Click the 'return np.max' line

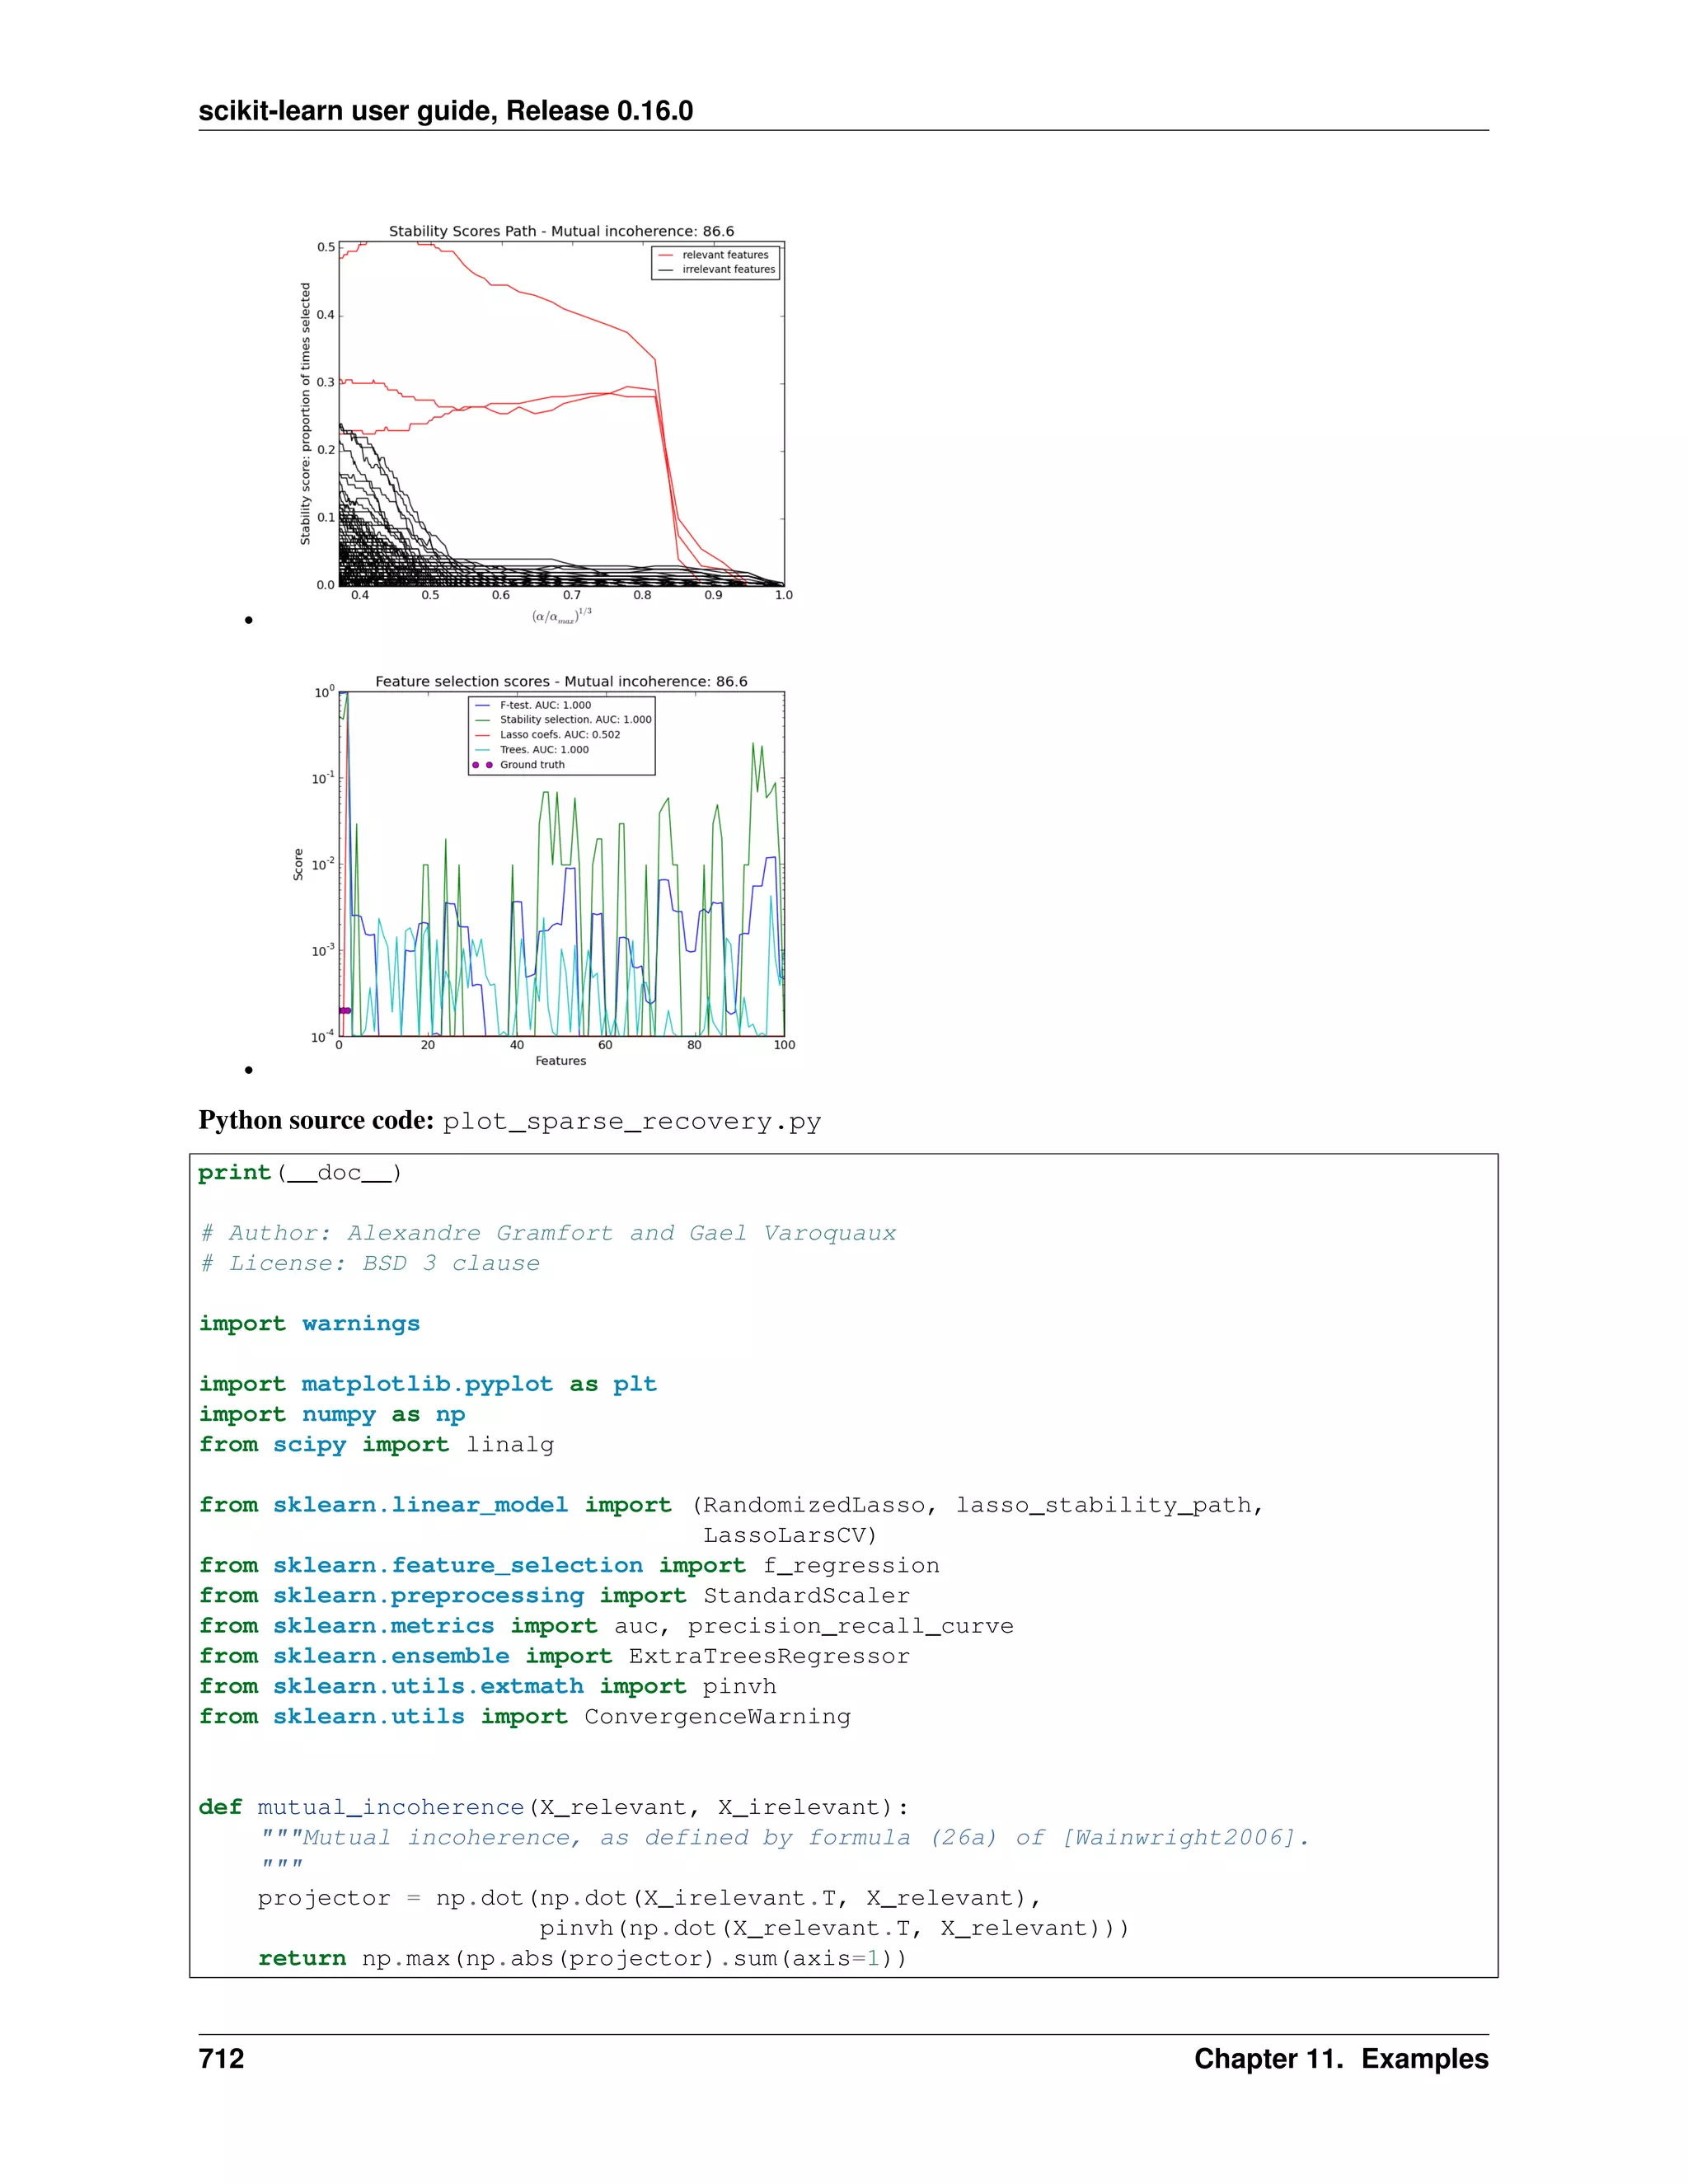coord(583,1958)
